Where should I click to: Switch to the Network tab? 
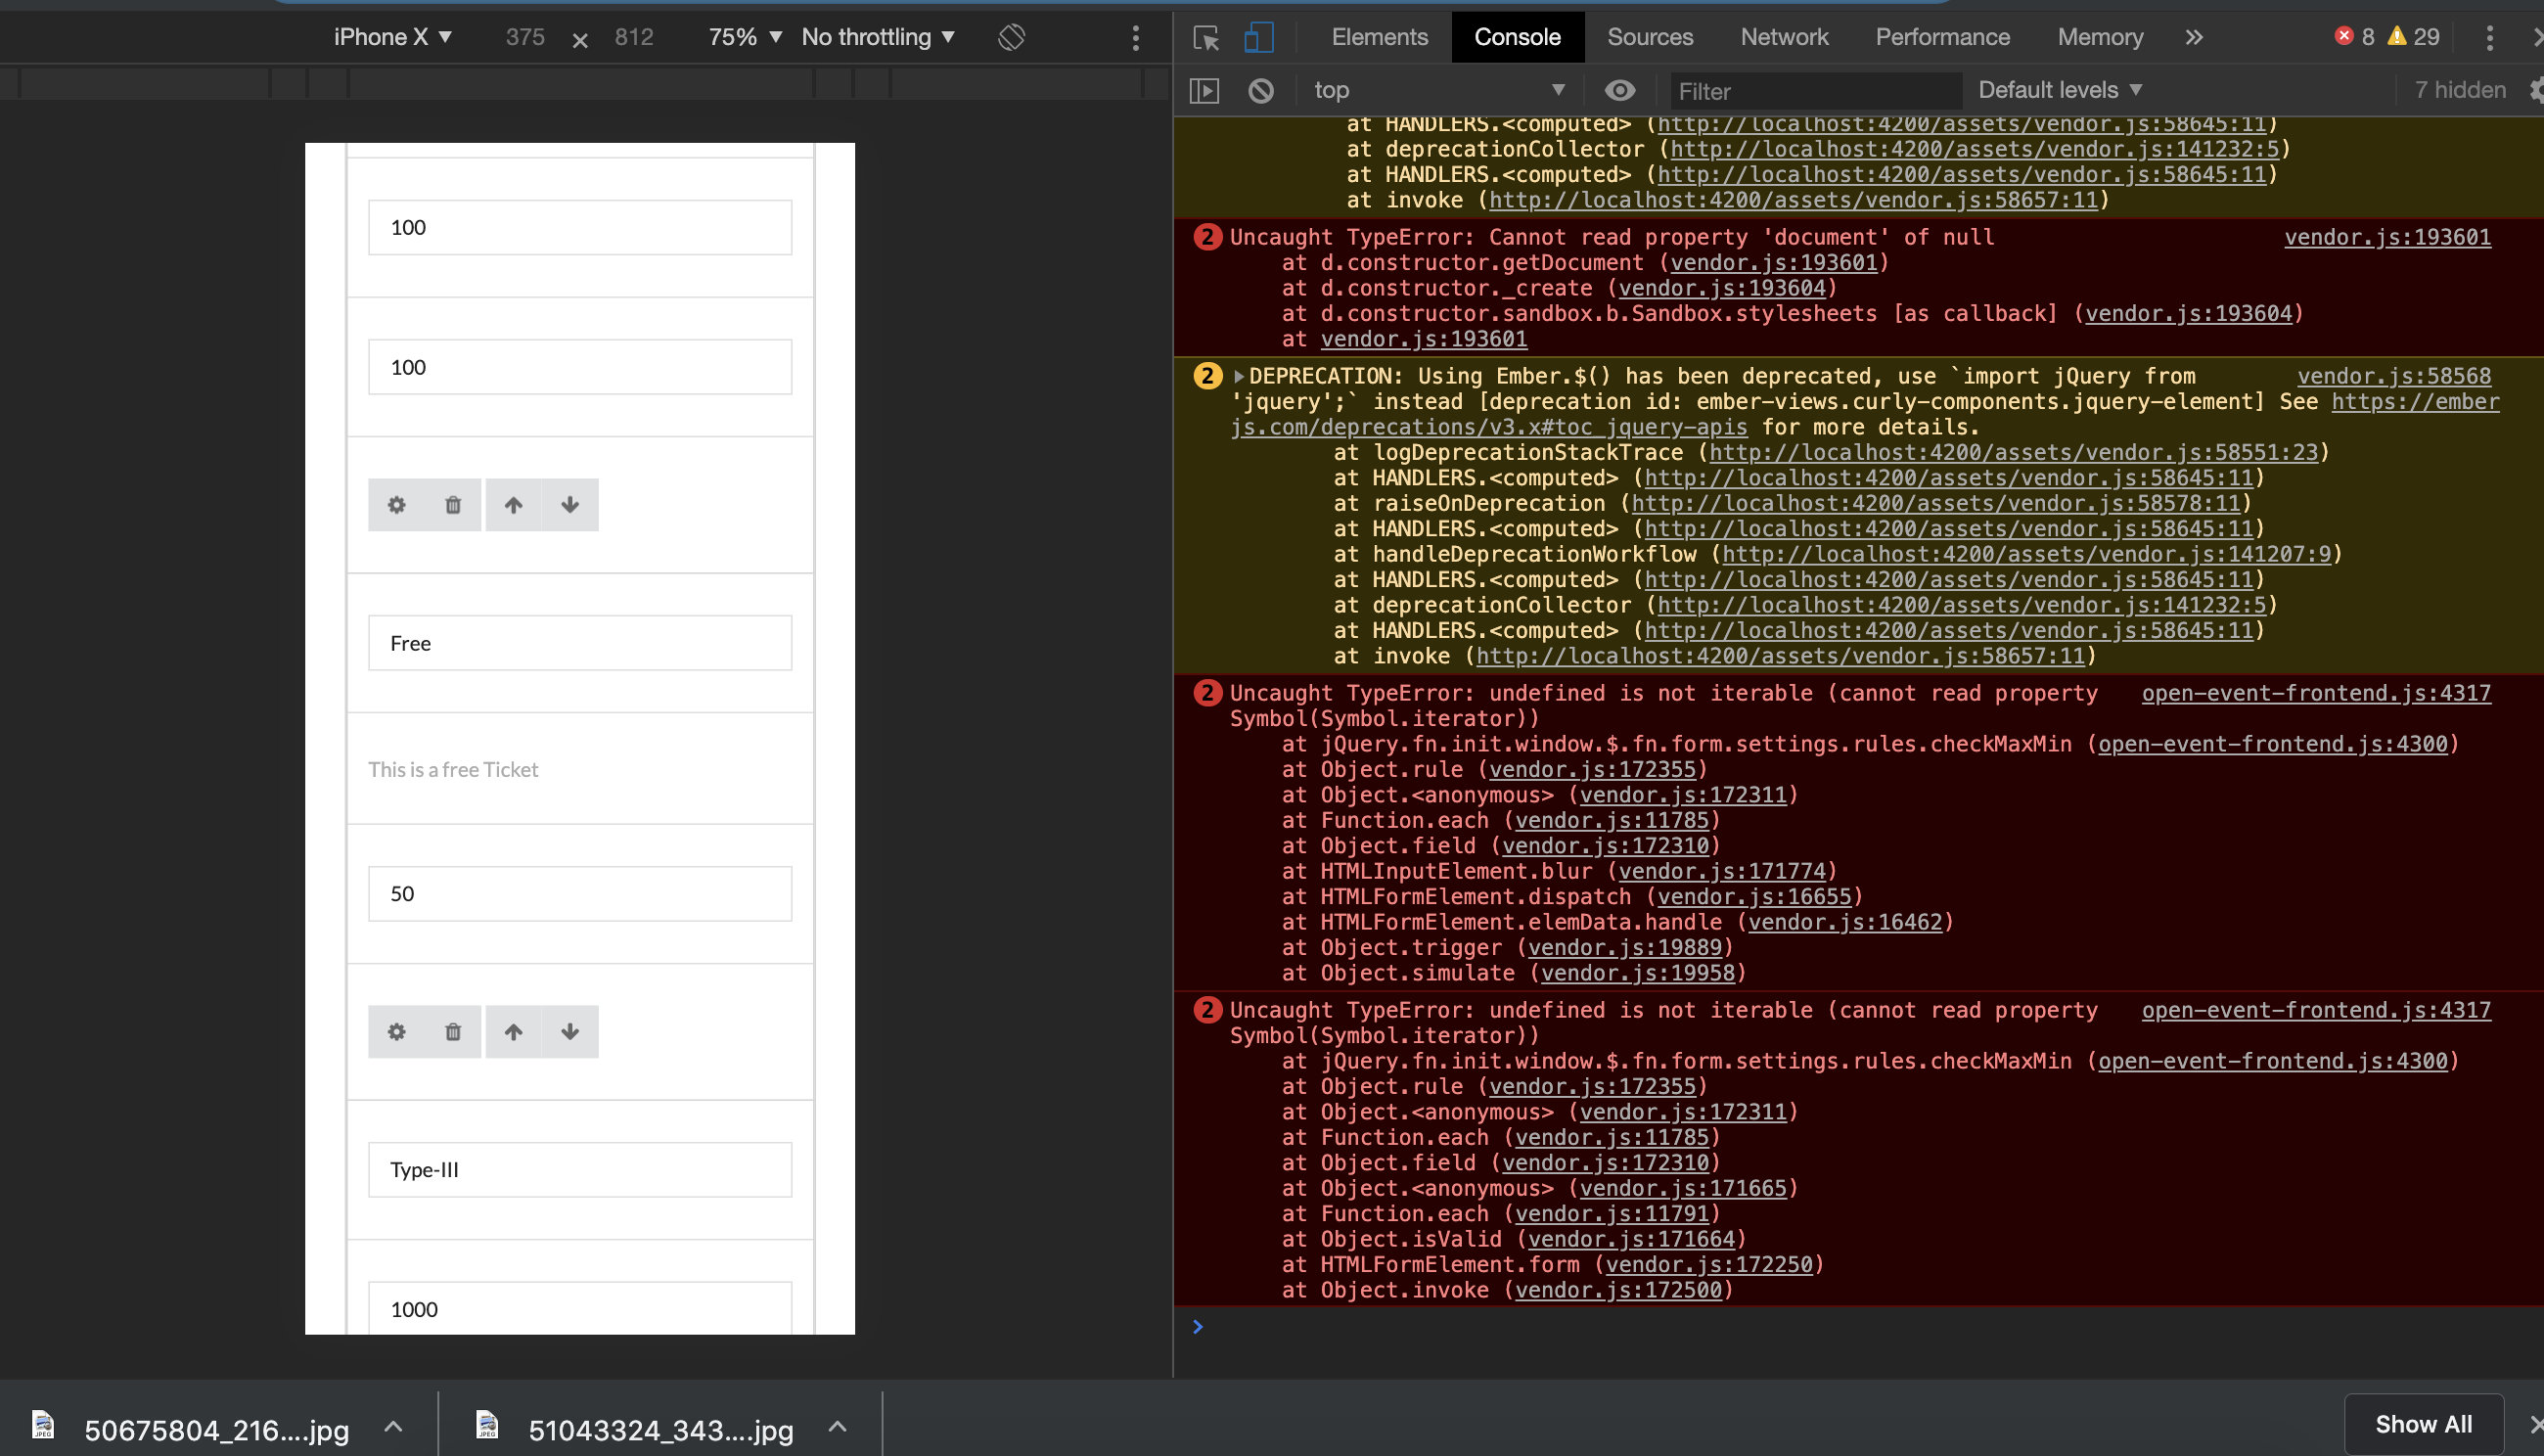point(1783,37)
